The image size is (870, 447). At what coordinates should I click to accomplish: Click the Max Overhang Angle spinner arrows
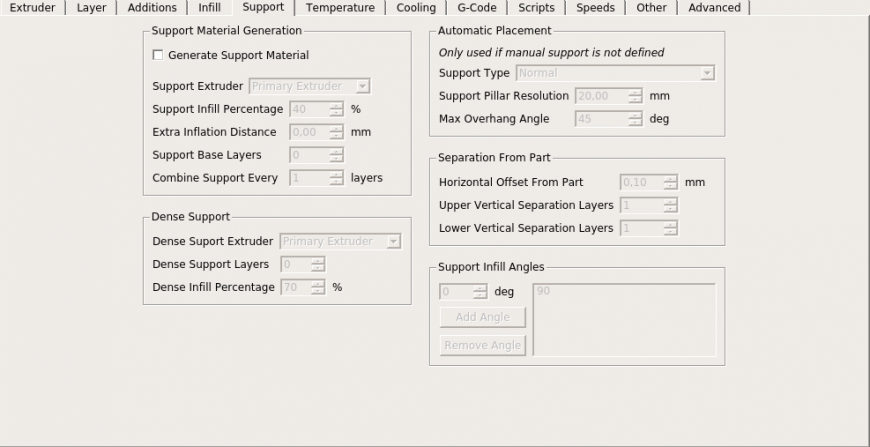pos(635,119)
